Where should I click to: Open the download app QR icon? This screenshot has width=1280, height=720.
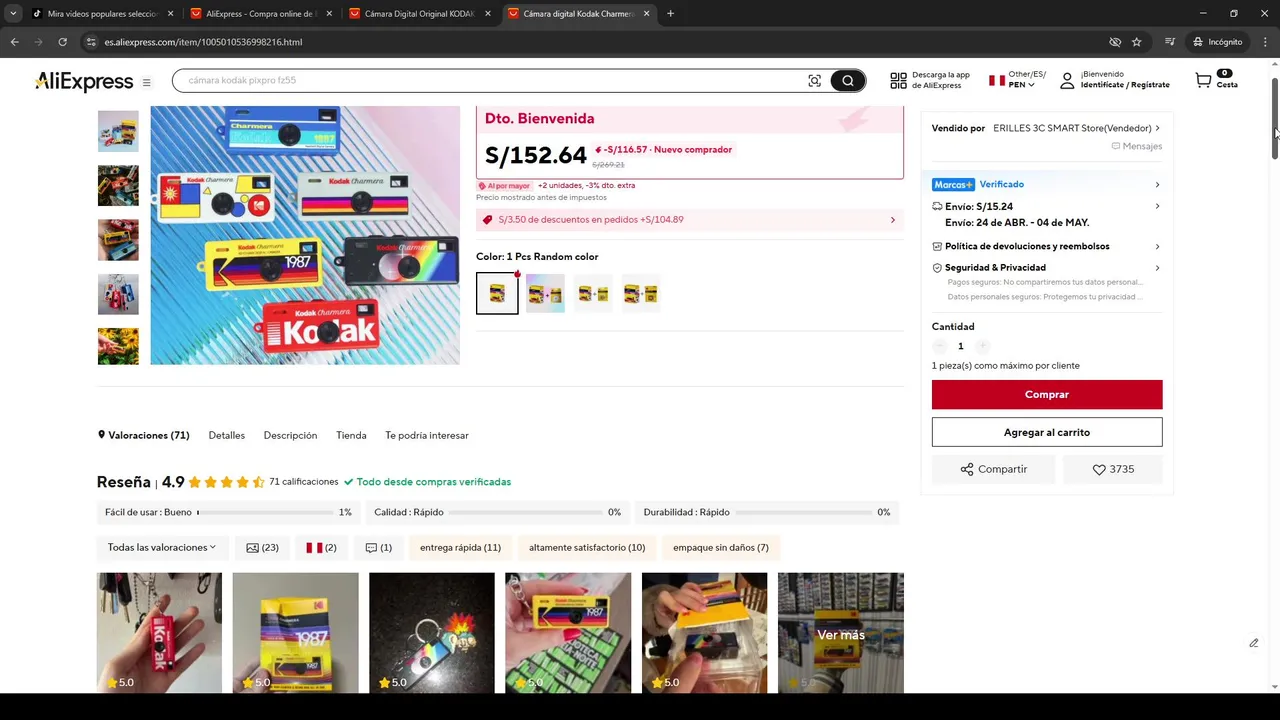click(898, 81)
